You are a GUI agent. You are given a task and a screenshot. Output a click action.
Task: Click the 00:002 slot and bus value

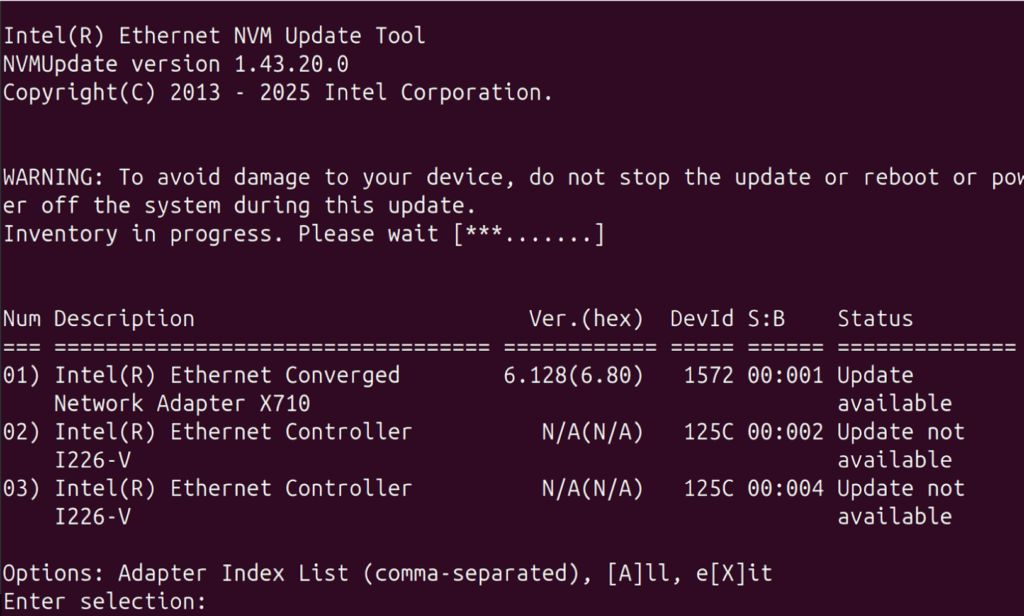point(785,432)
